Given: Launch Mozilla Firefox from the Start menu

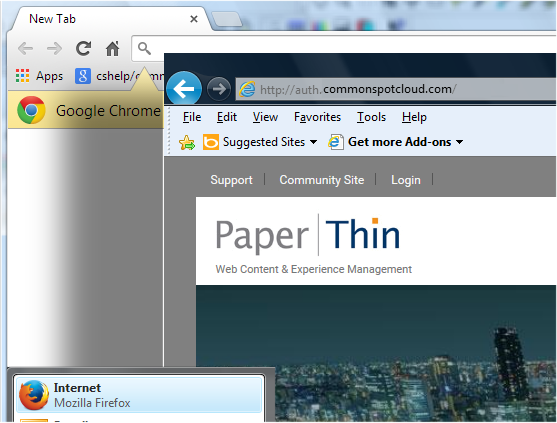Looking at the screenshot, I should [x=139, y=395].
